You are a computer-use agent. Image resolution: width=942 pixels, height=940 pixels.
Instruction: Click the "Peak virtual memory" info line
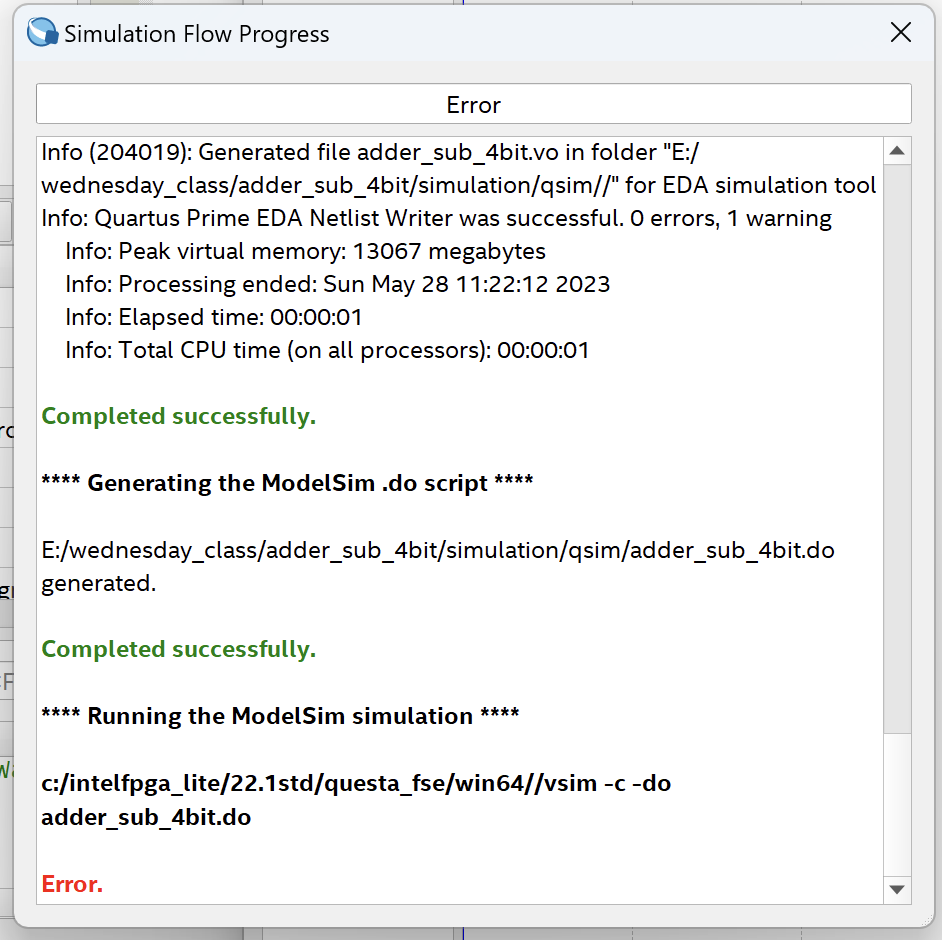(305, 250)
